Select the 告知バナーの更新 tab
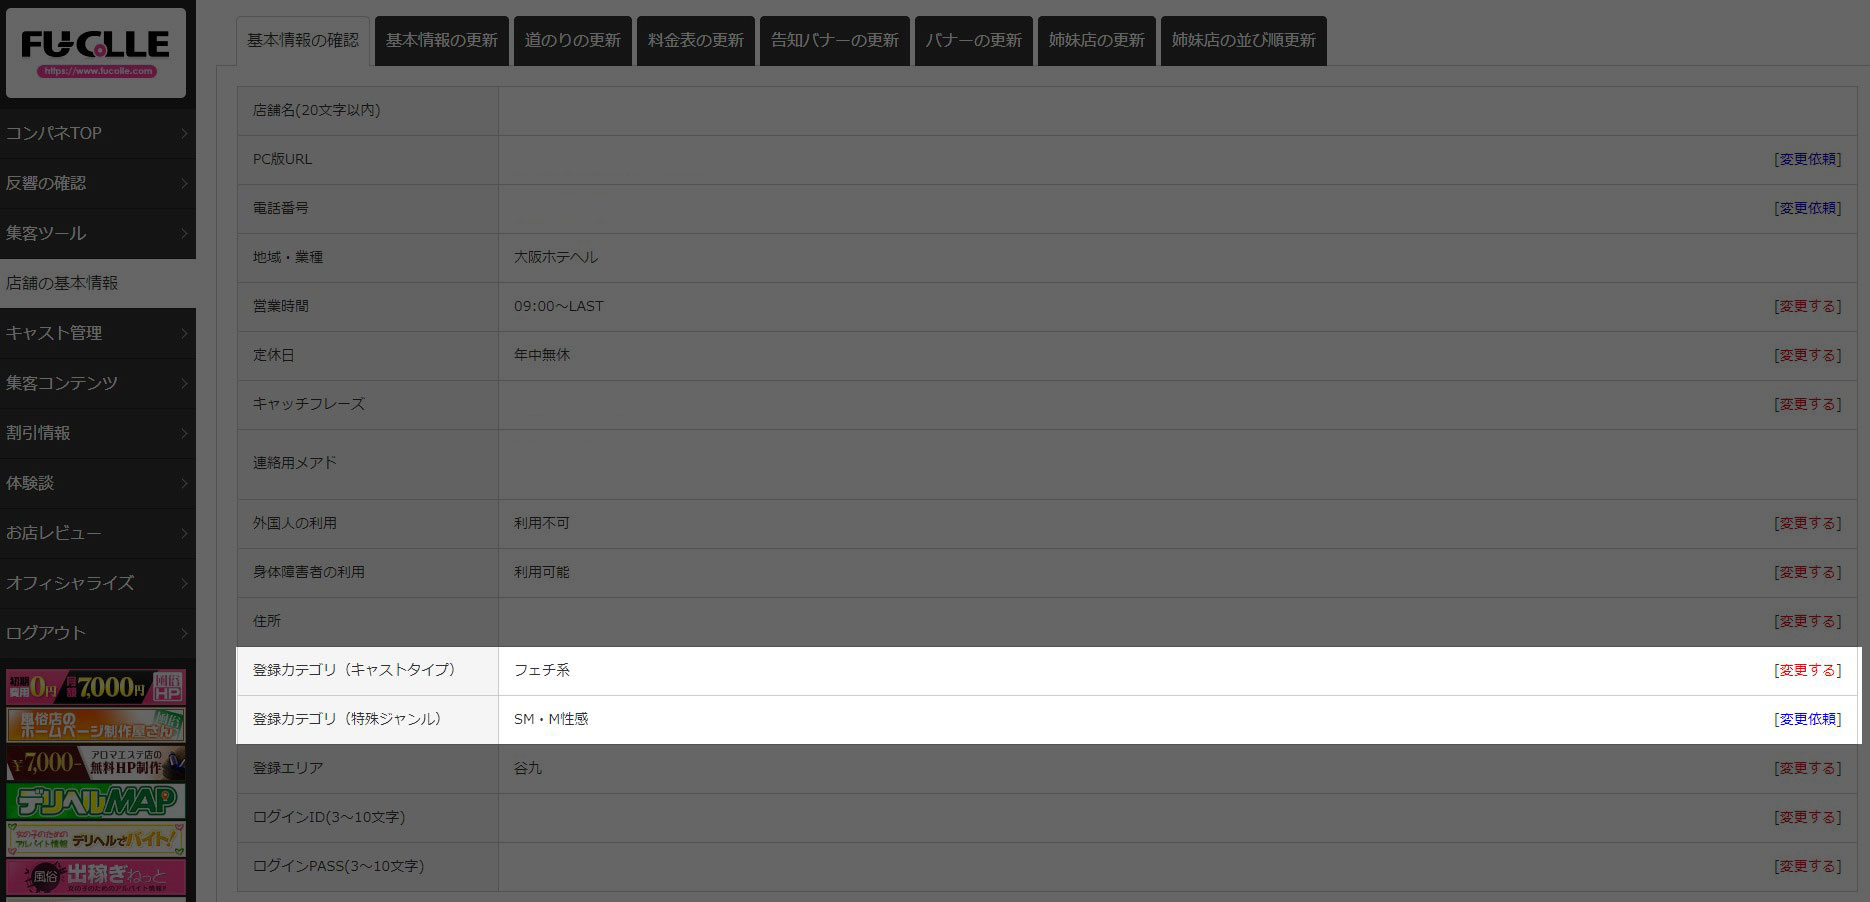This screenshot has width=1870, height=902. [x=835, y=41]
